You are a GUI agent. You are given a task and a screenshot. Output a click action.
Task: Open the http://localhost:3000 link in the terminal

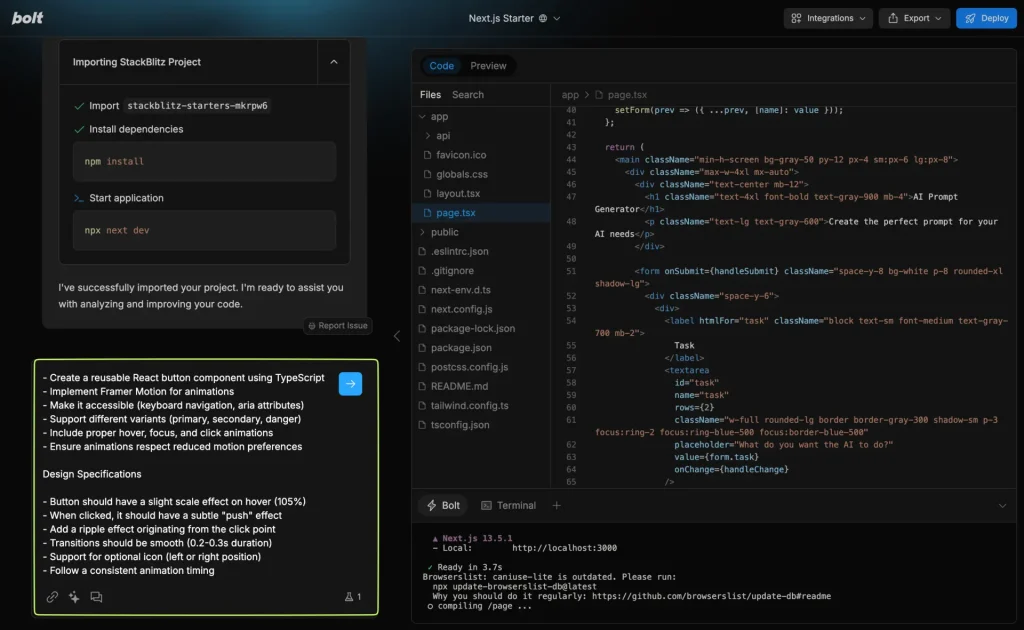[564, 548]
